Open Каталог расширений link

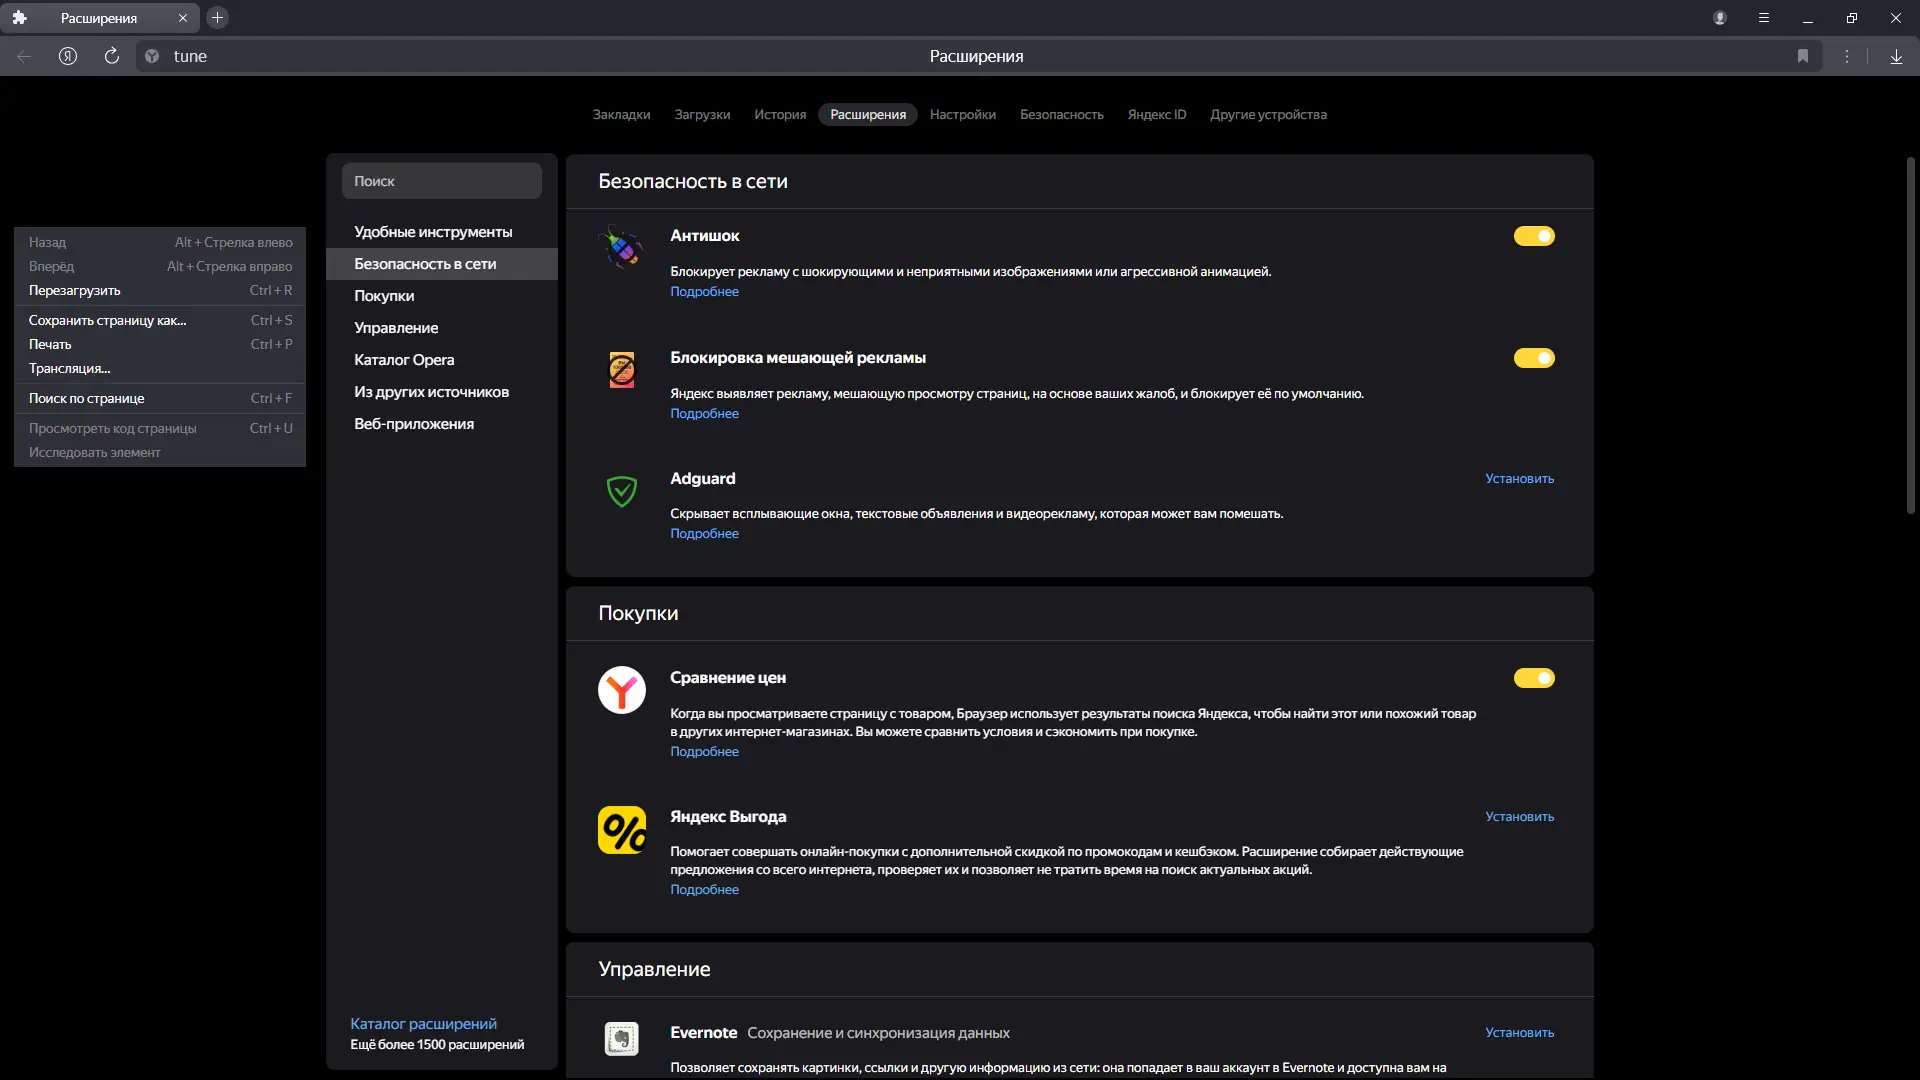coord(423,1023)
